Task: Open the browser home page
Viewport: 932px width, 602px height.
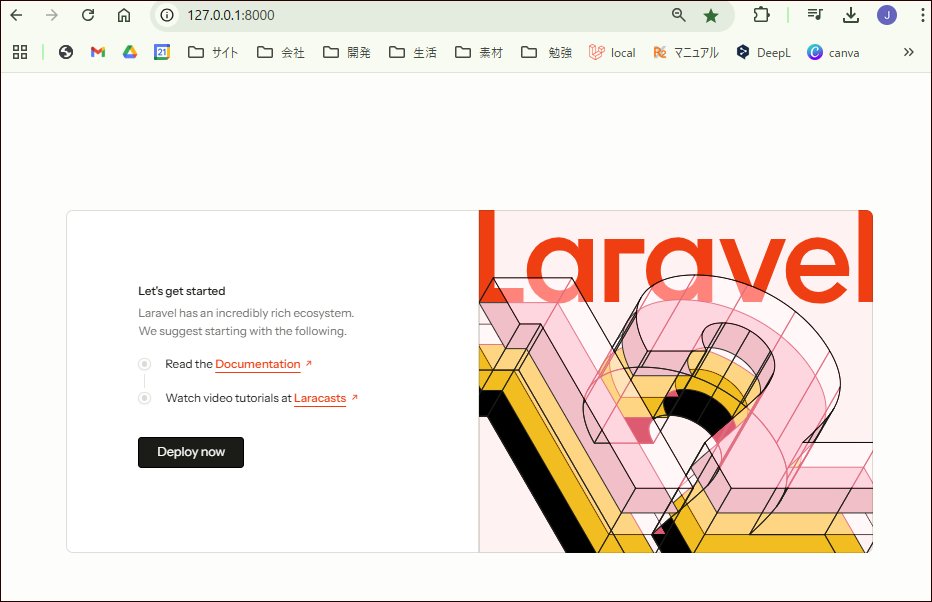Action: click(x=124, y=15)
